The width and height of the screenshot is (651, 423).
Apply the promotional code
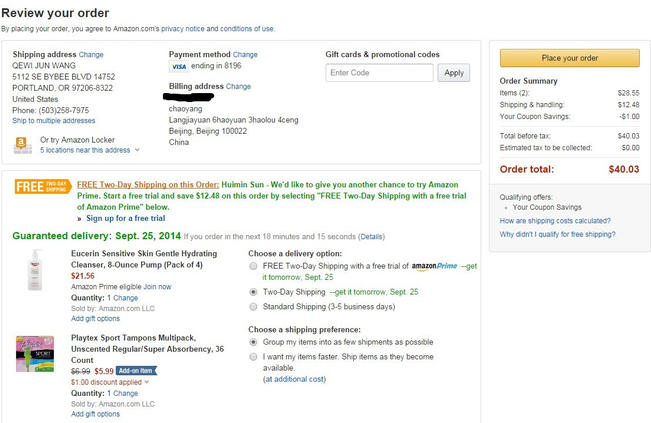point(453,73)
